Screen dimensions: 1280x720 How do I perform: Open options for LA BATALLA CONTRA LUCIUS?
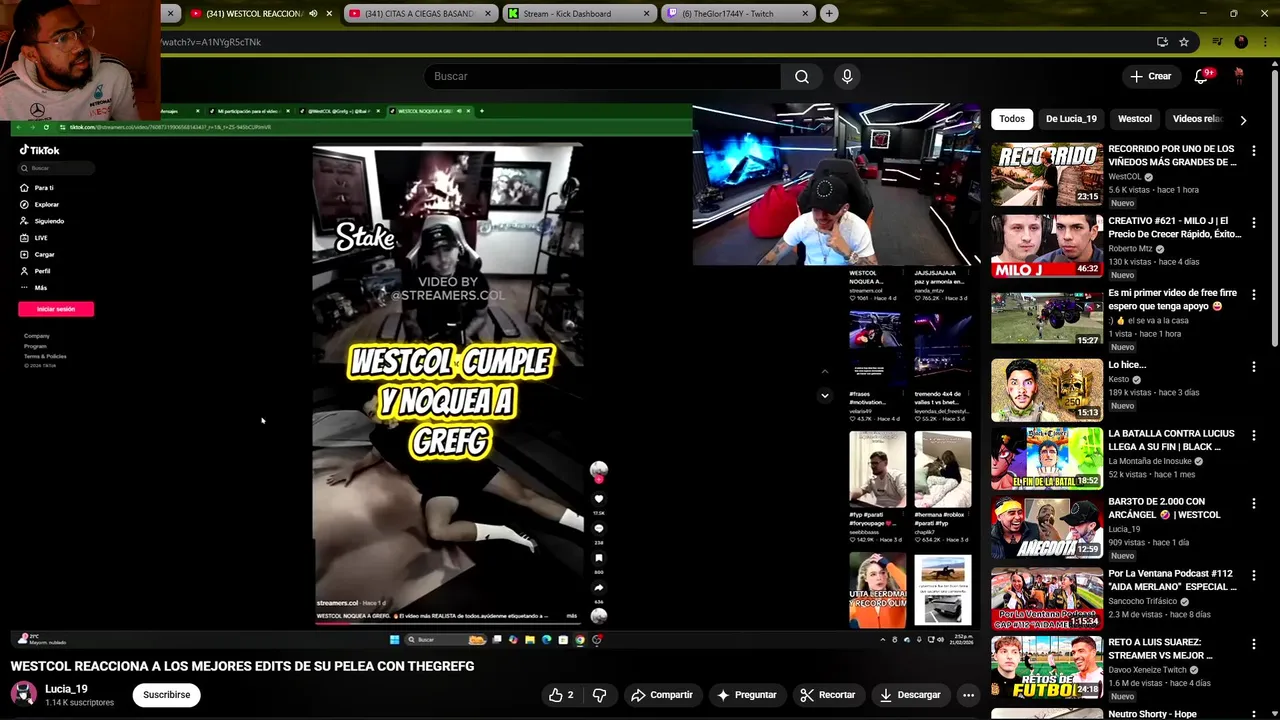[x=1253, y=436]
